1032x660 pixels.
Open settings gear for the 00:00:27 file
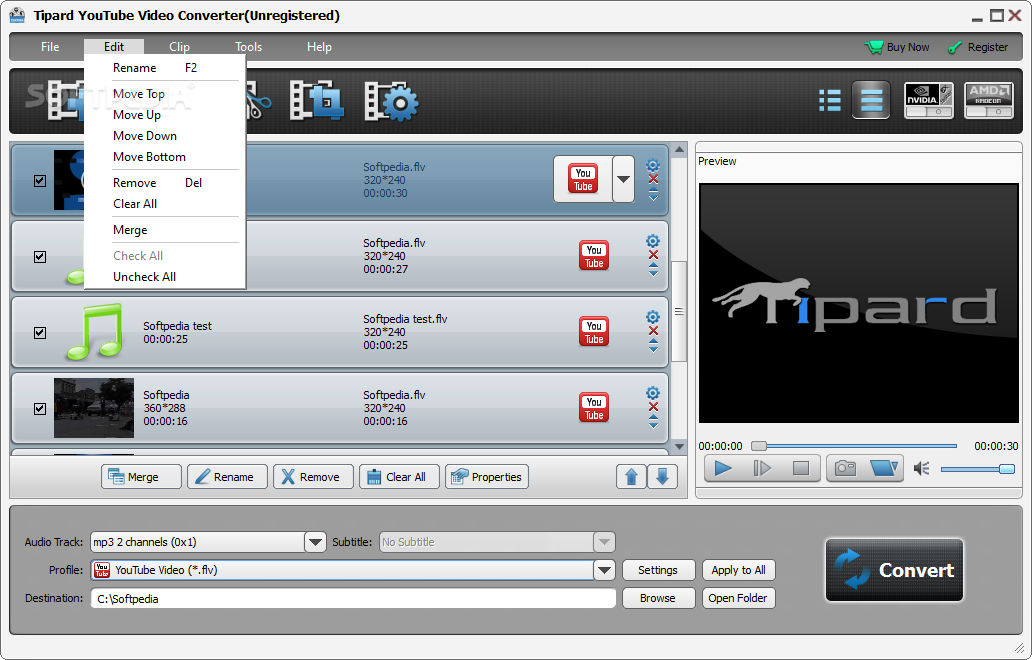pos(653,241)
